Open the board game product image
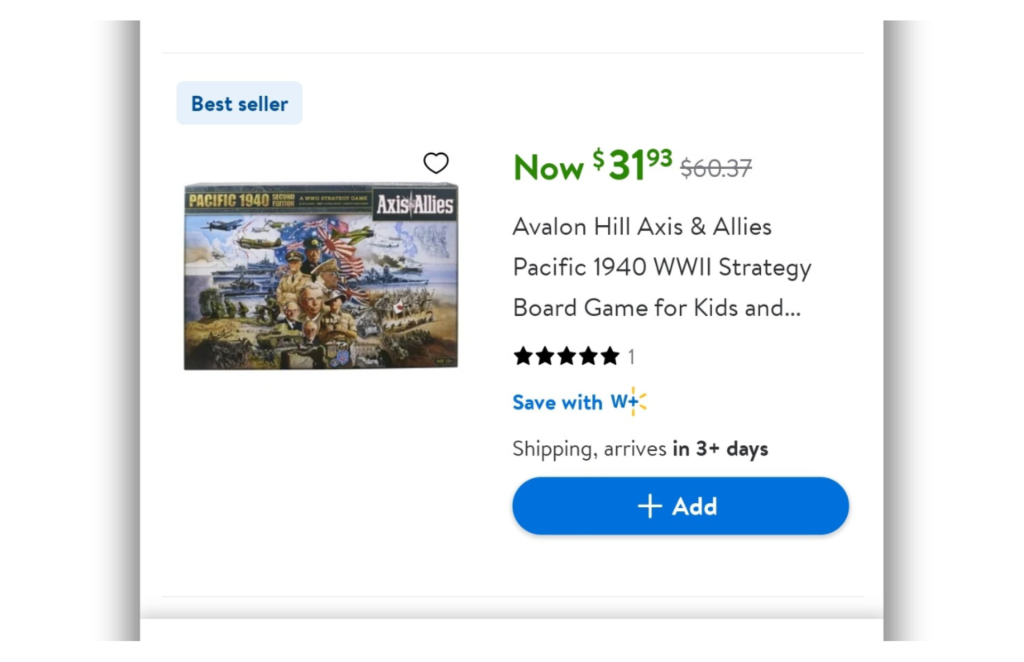 321,276
